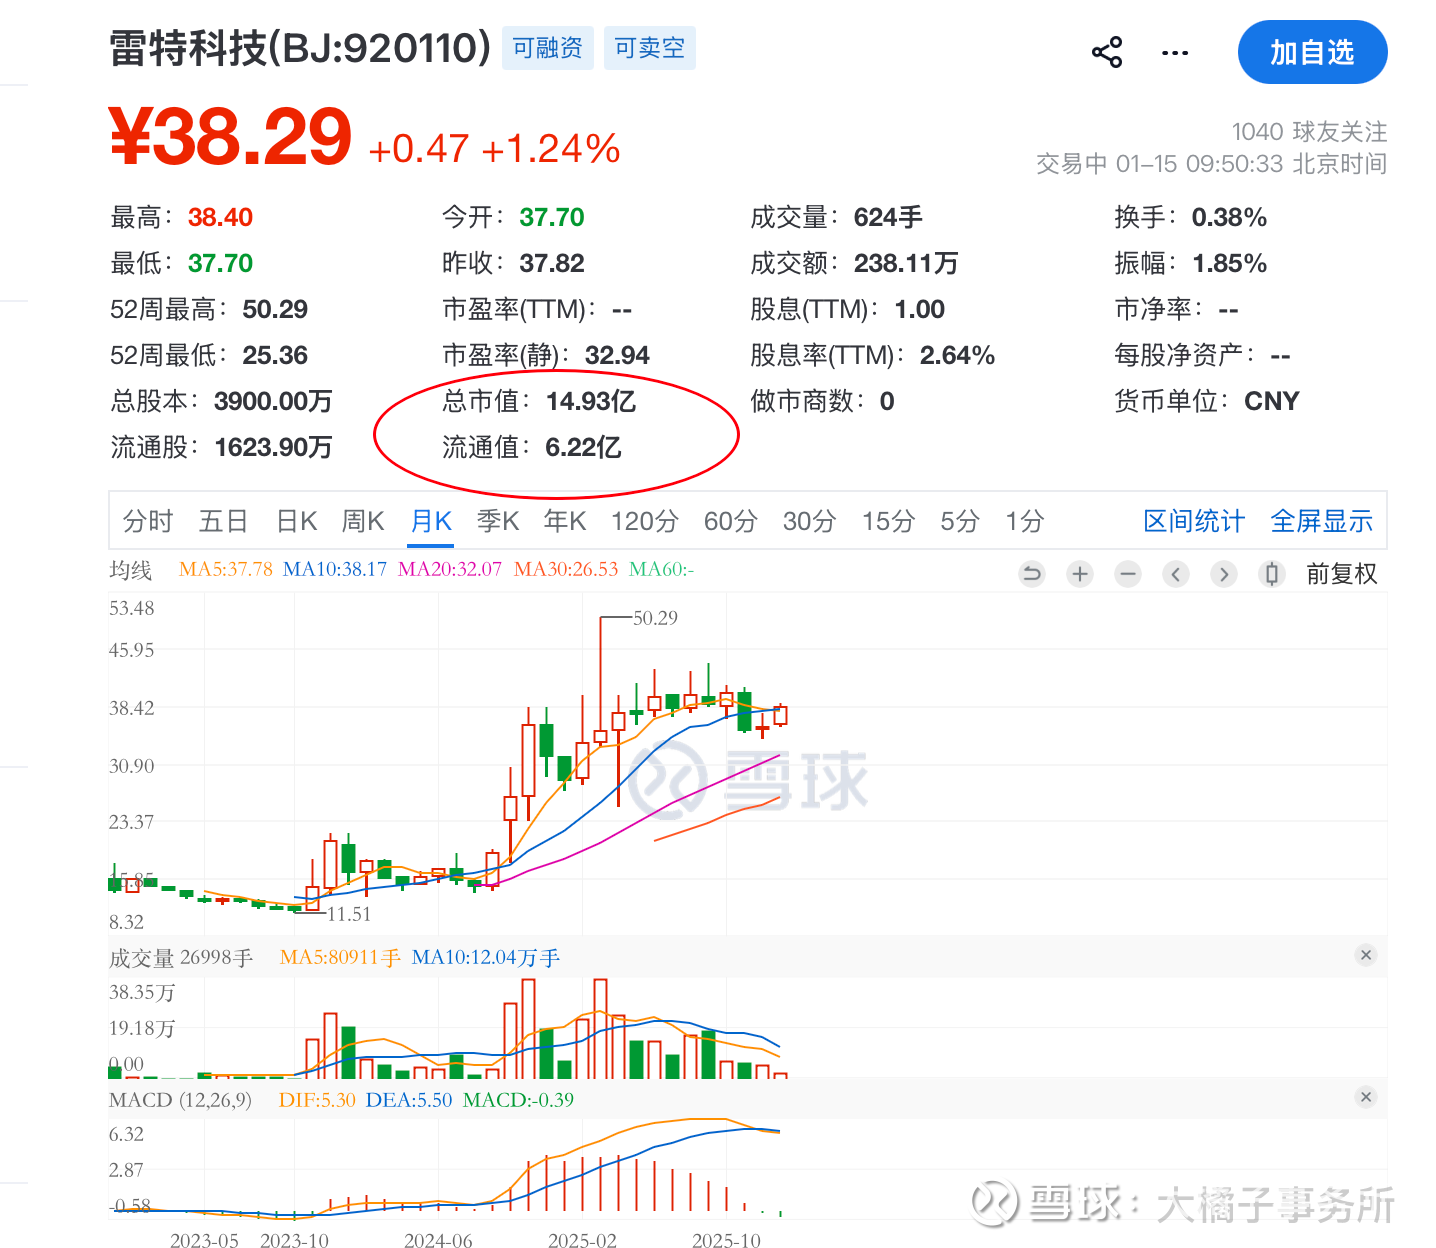
Task: Click the 52周最高 value 50.29
Action: pyautogui.click(x=275, y=309)
